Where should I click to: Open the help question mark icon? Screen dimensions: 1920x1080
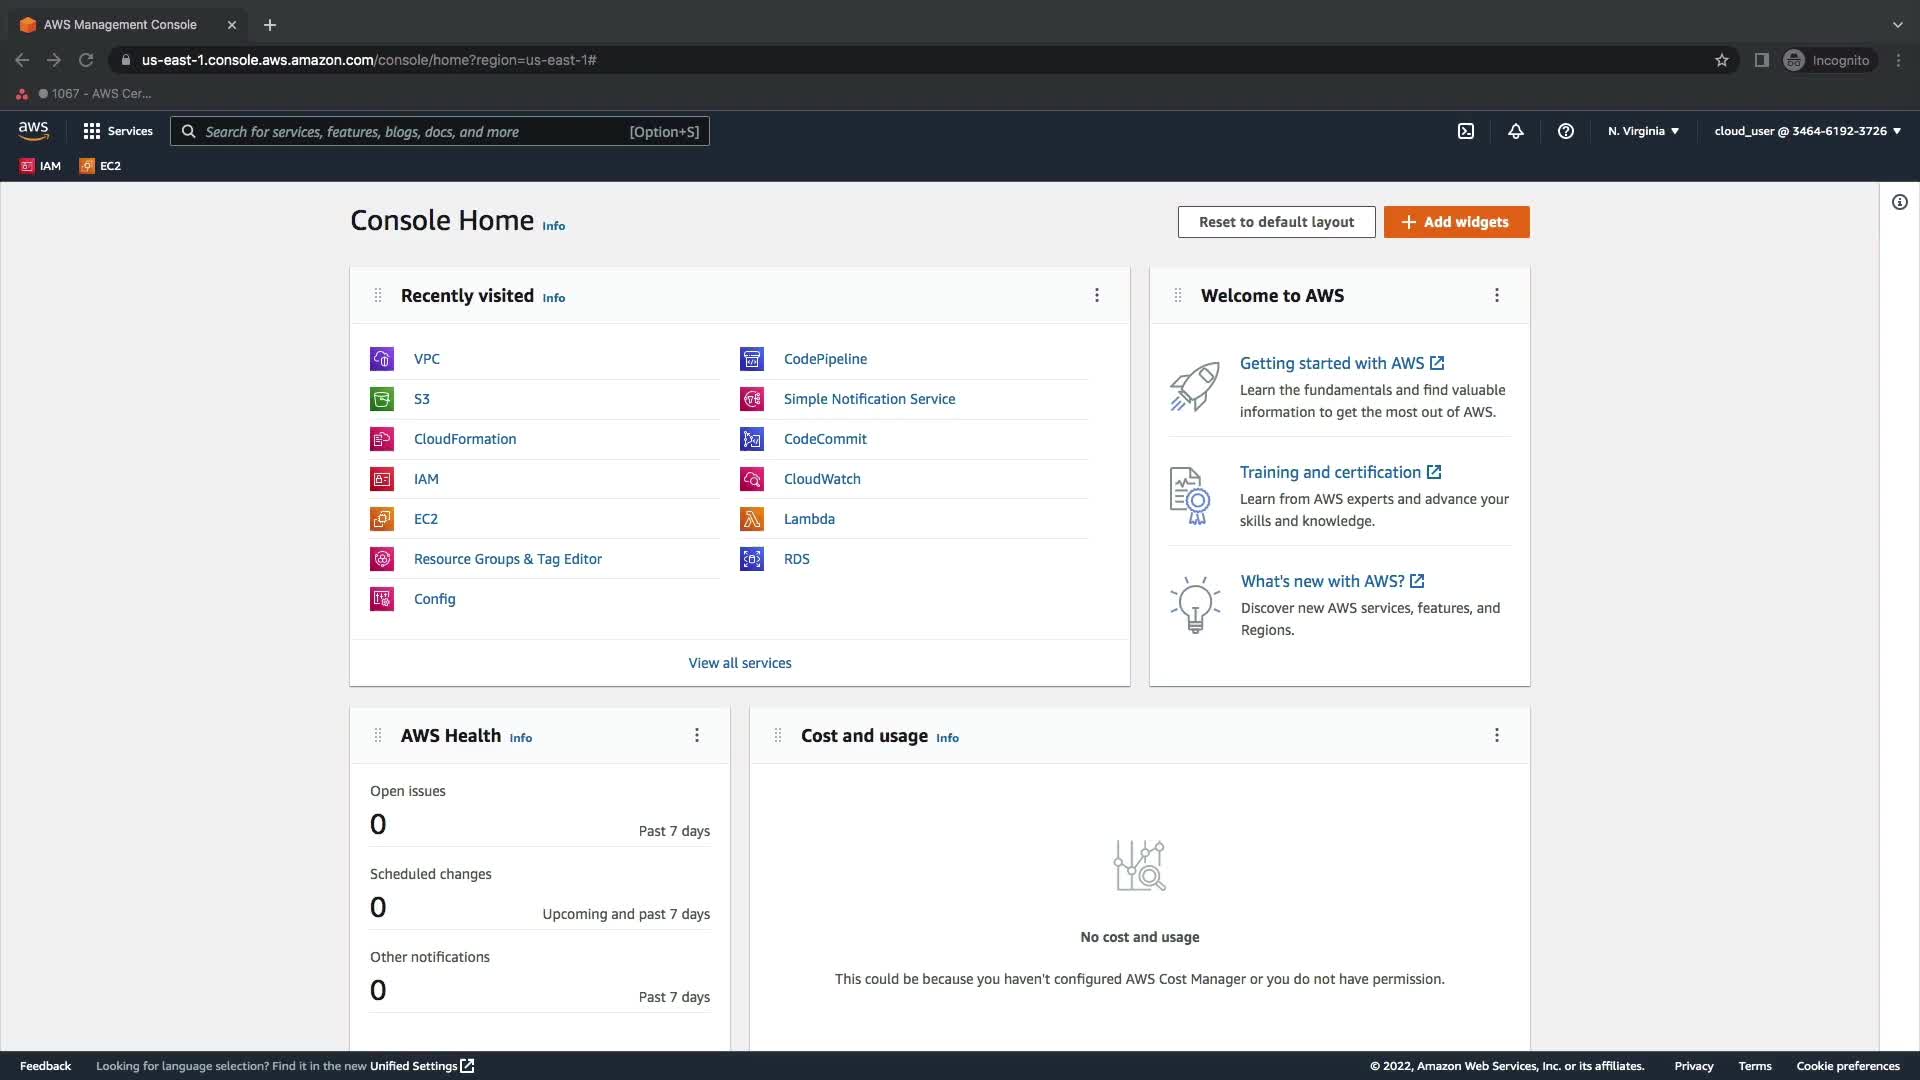[x=1565, y=131]
